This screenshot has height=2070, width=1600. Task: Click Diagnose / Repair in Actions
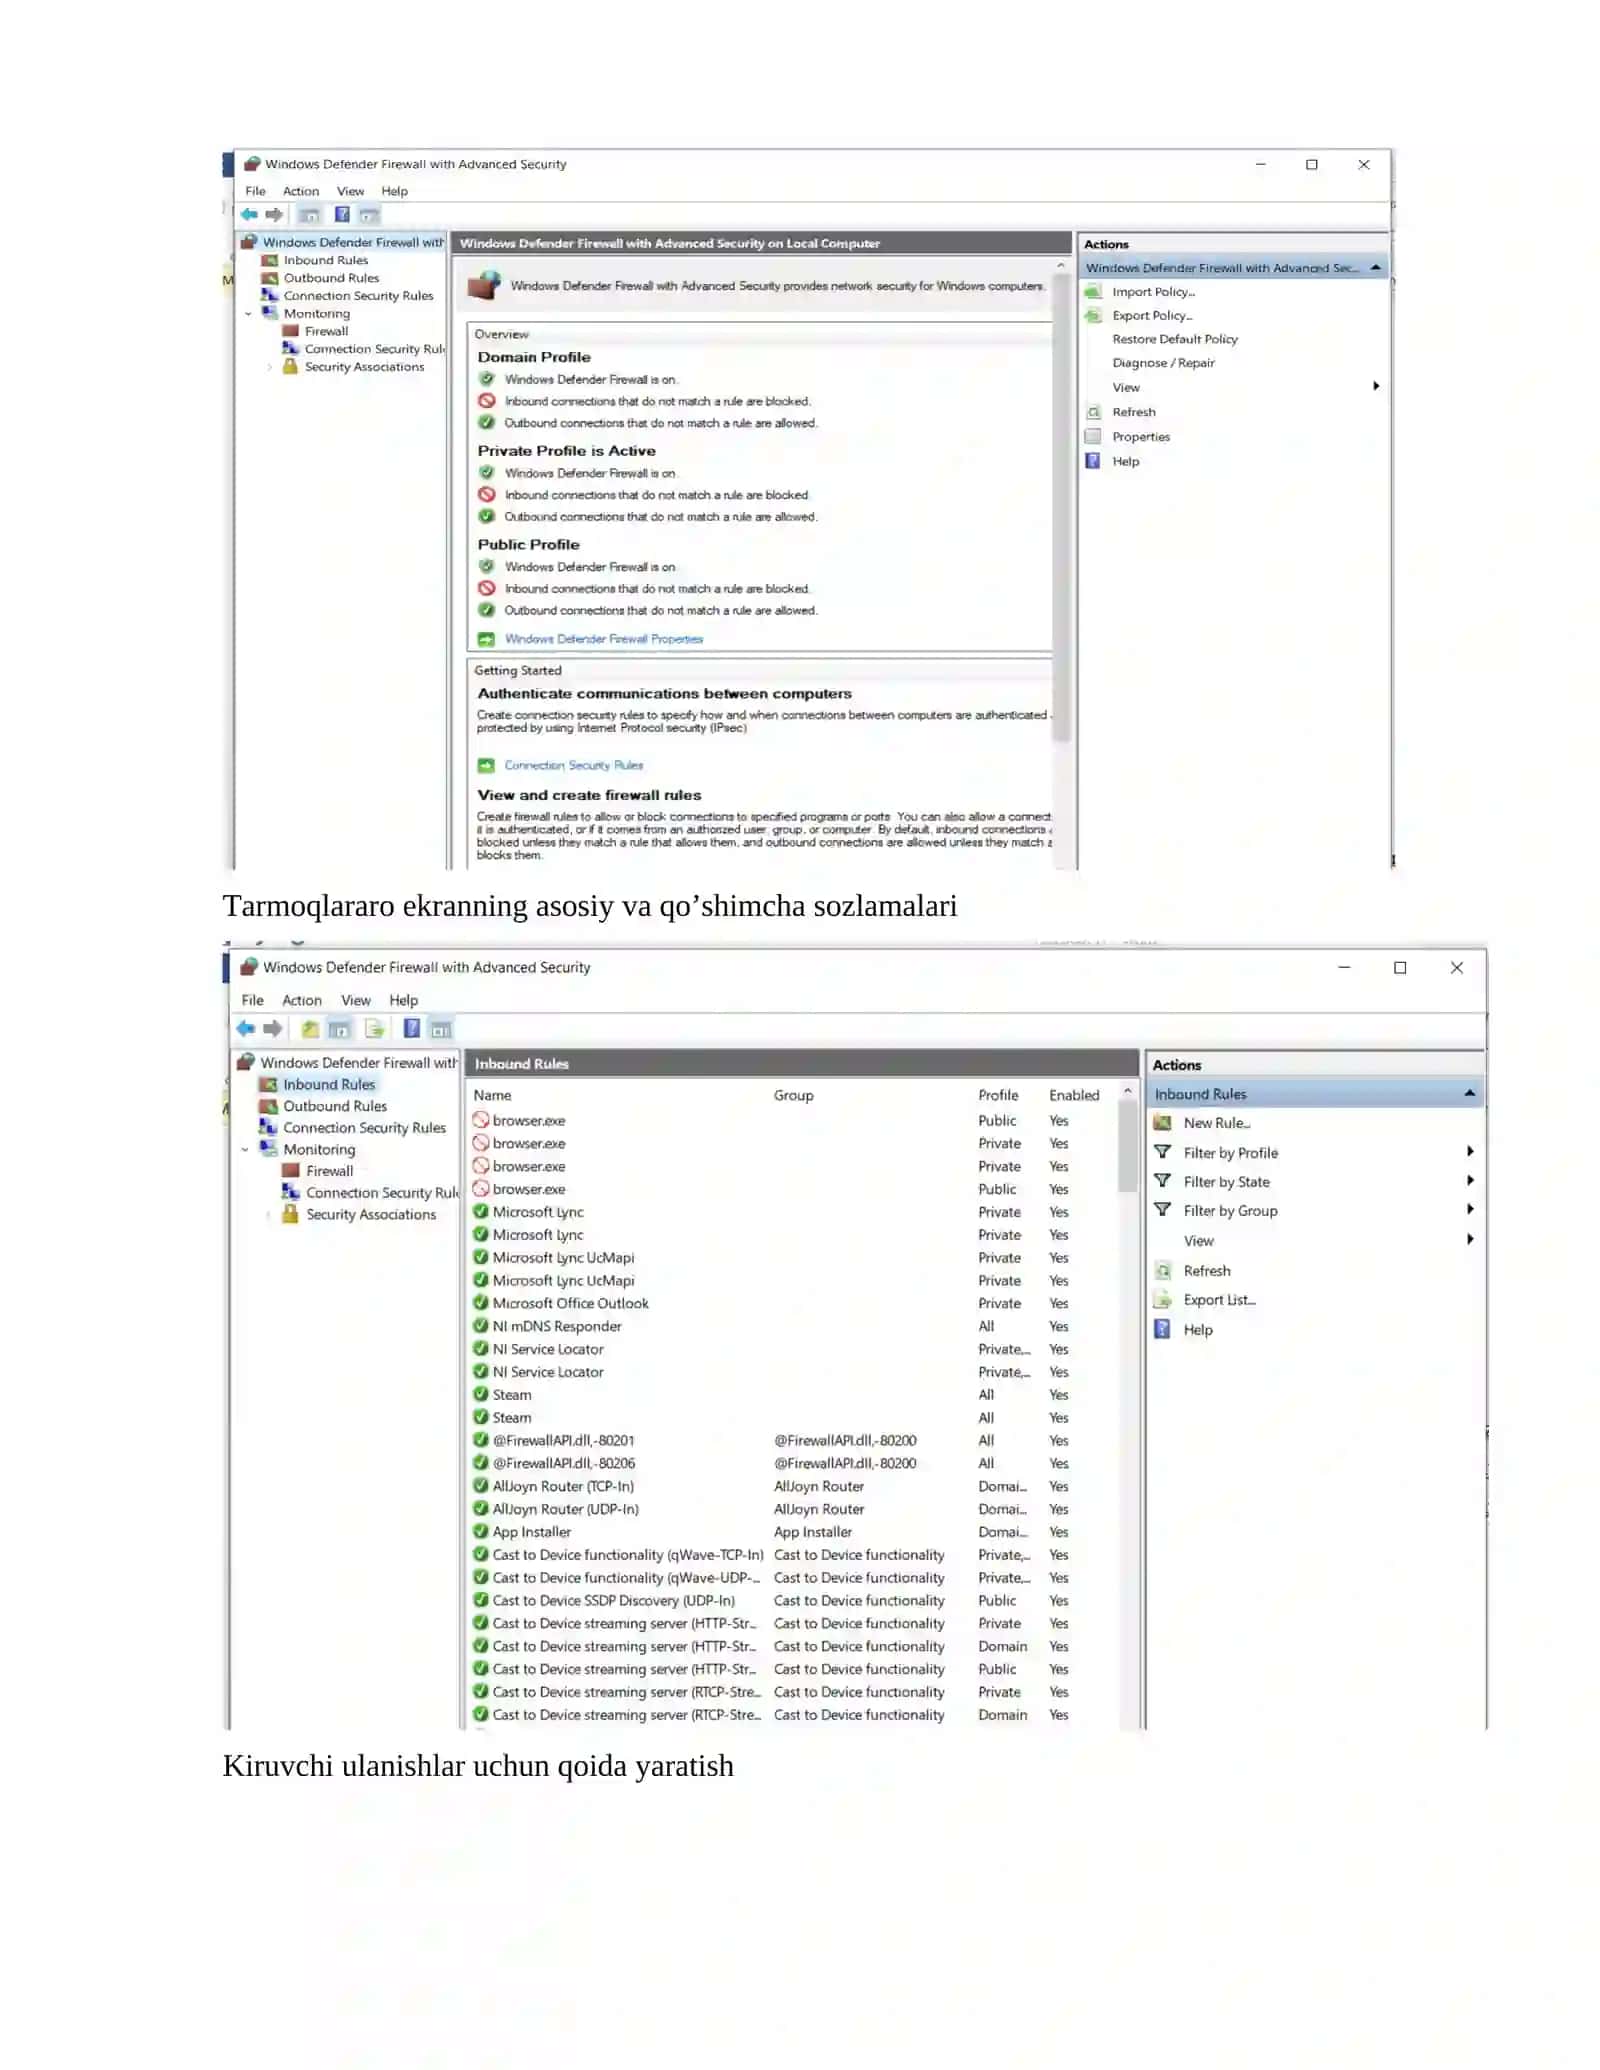pyautogui.click(x=1164, y=363)
